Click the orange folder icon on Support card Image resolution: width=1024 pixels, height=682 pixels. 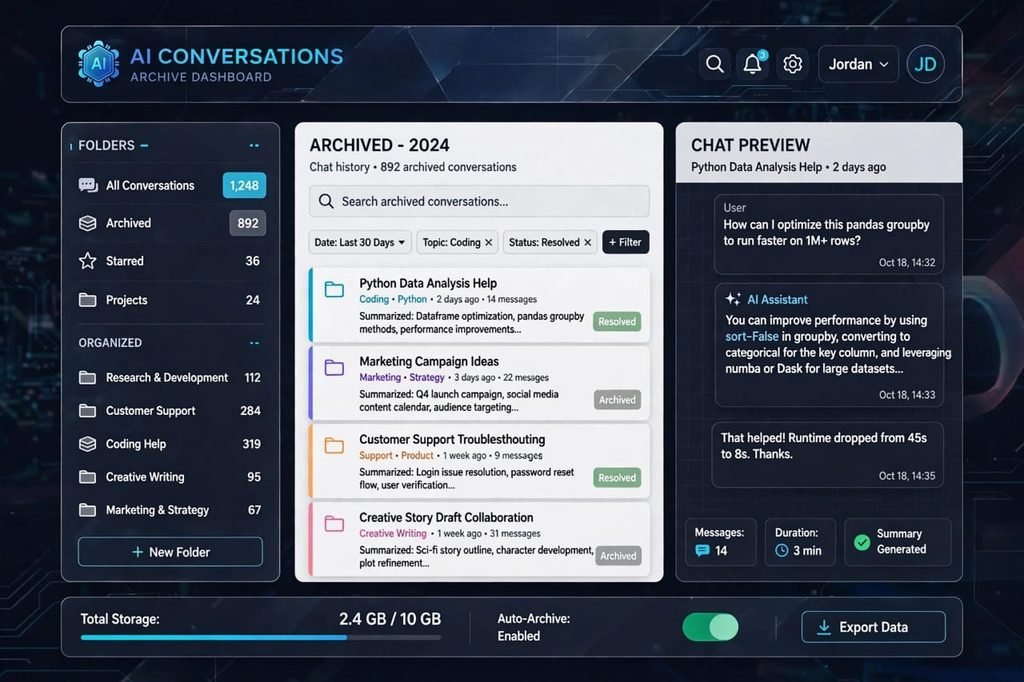(334, 446)
